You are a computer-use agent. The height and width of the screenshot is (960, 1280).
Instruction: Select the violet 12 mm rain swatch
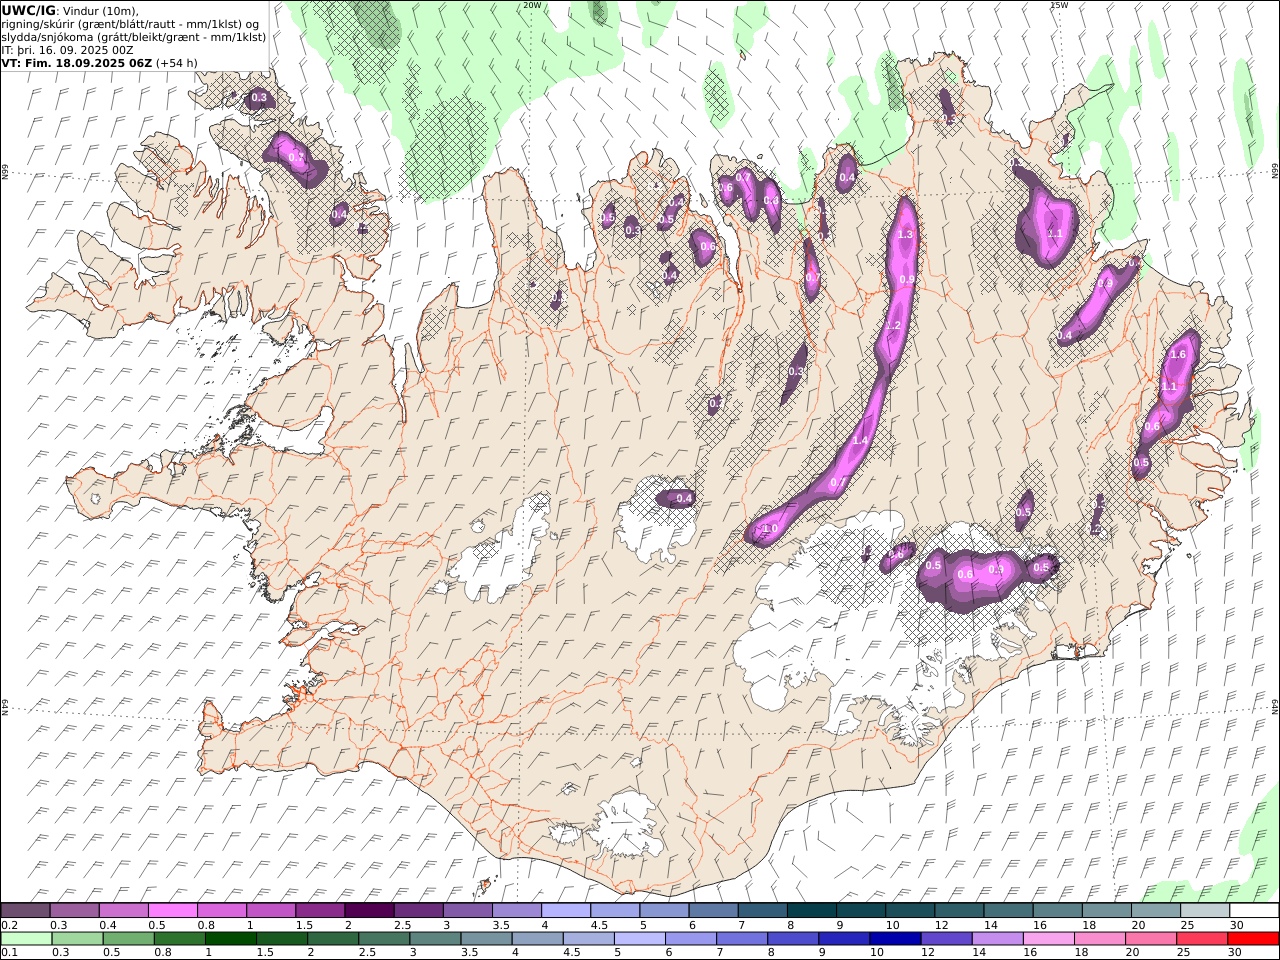(x=948, y=939)
